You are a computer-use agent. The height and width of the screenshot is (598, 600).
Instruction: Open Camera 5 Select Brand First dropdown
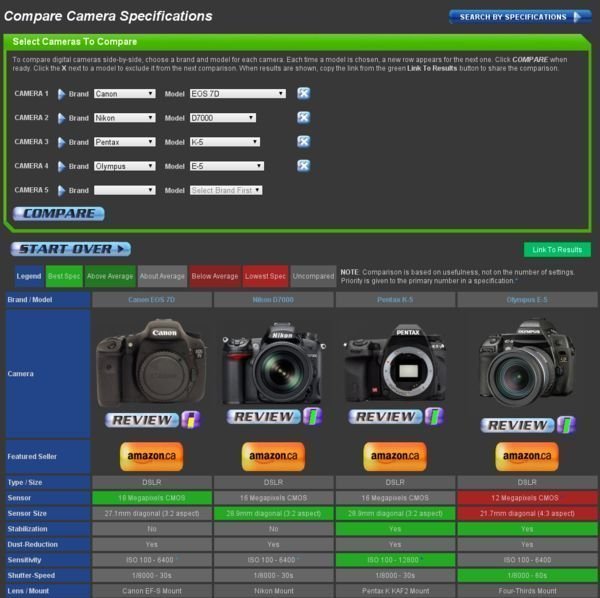point(226,190)
